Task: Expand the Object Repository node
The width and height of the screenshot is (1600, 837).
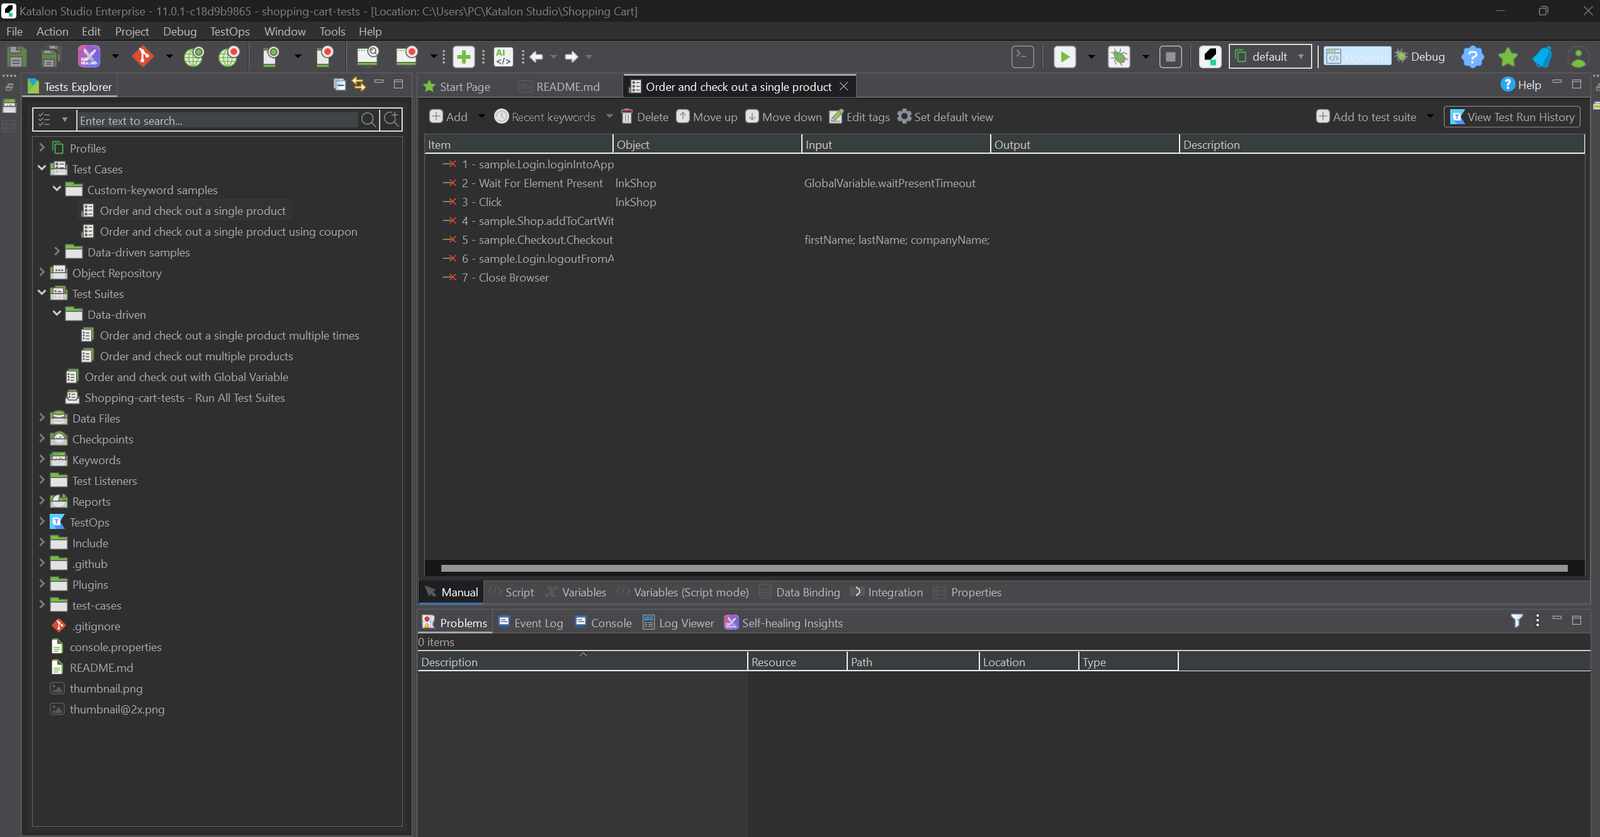Action: point(42,272)
